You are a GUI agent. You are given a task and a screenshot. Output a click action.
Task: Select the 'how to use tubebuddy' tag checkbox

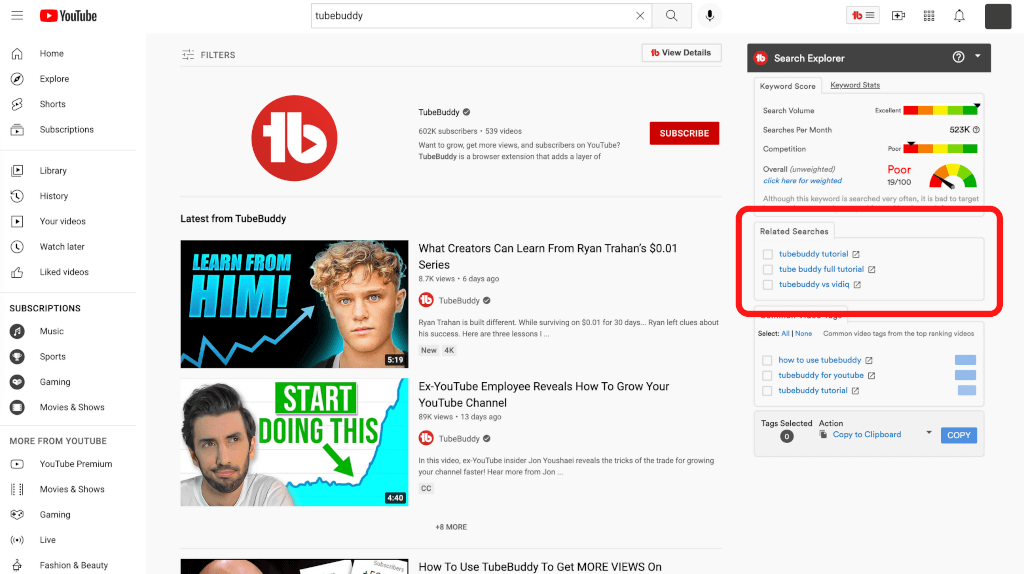pyautogui.click(x=767, y=360)
